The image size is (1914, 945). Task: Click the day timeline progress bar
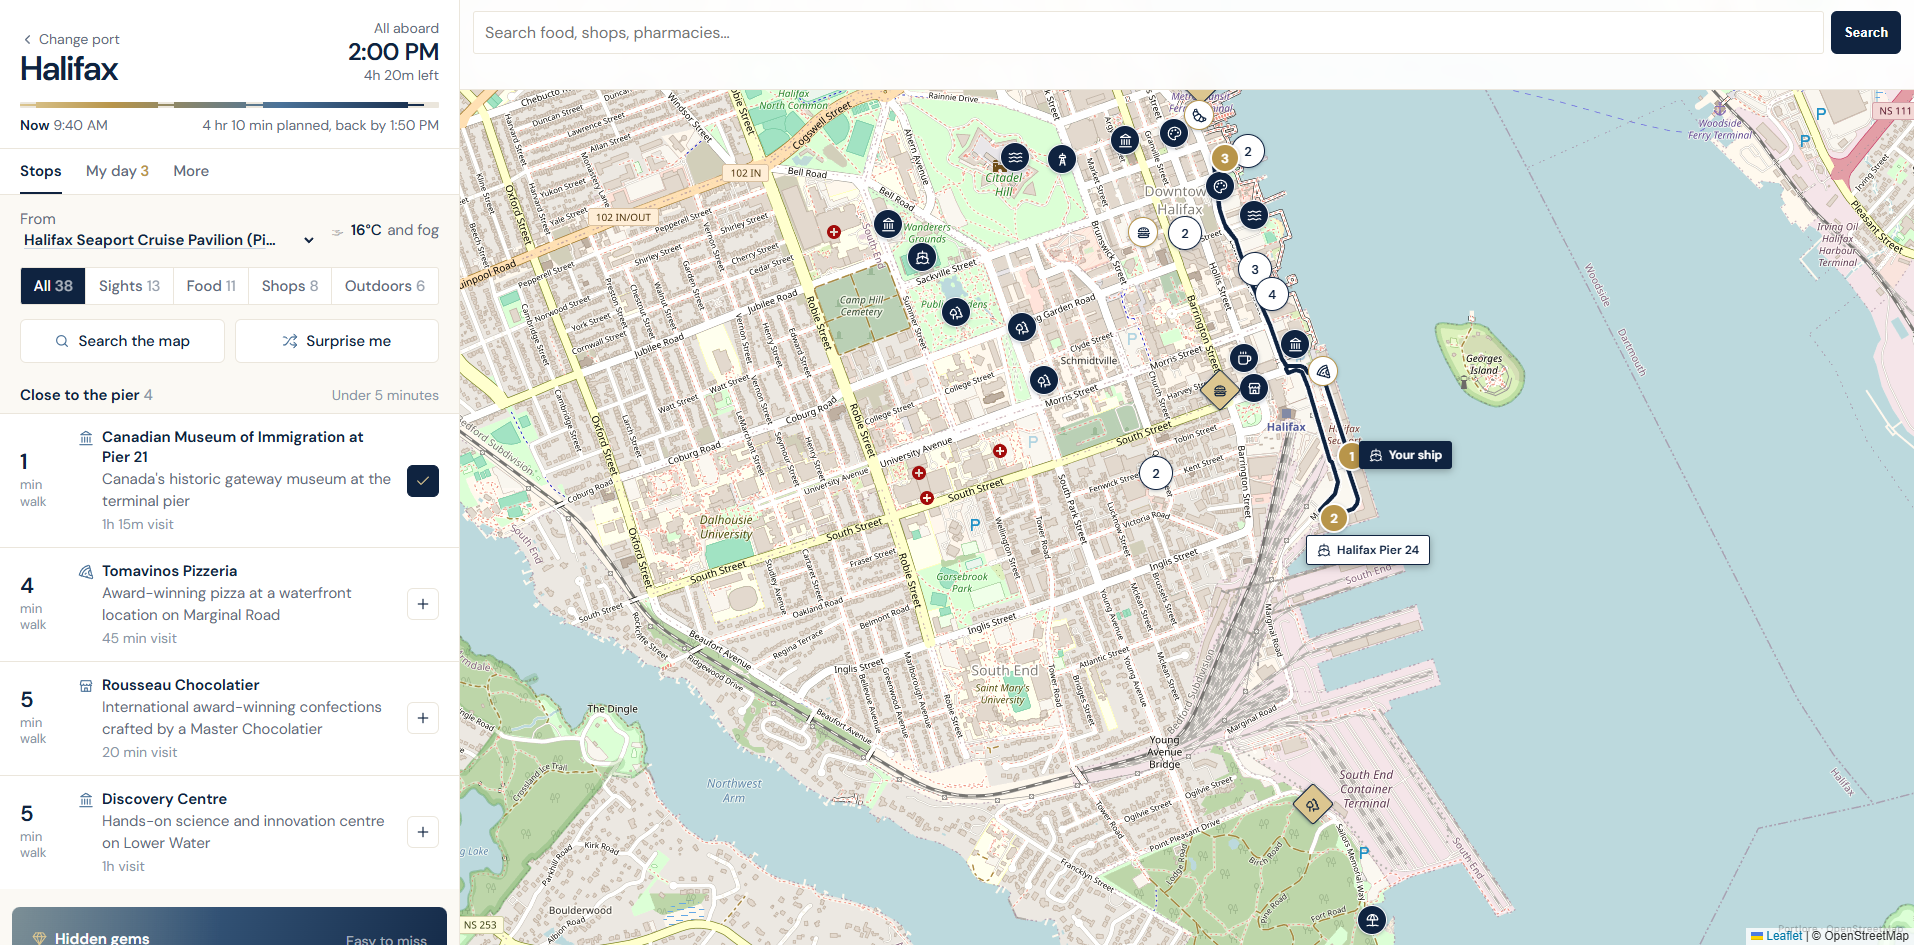(x=229, y=104)
